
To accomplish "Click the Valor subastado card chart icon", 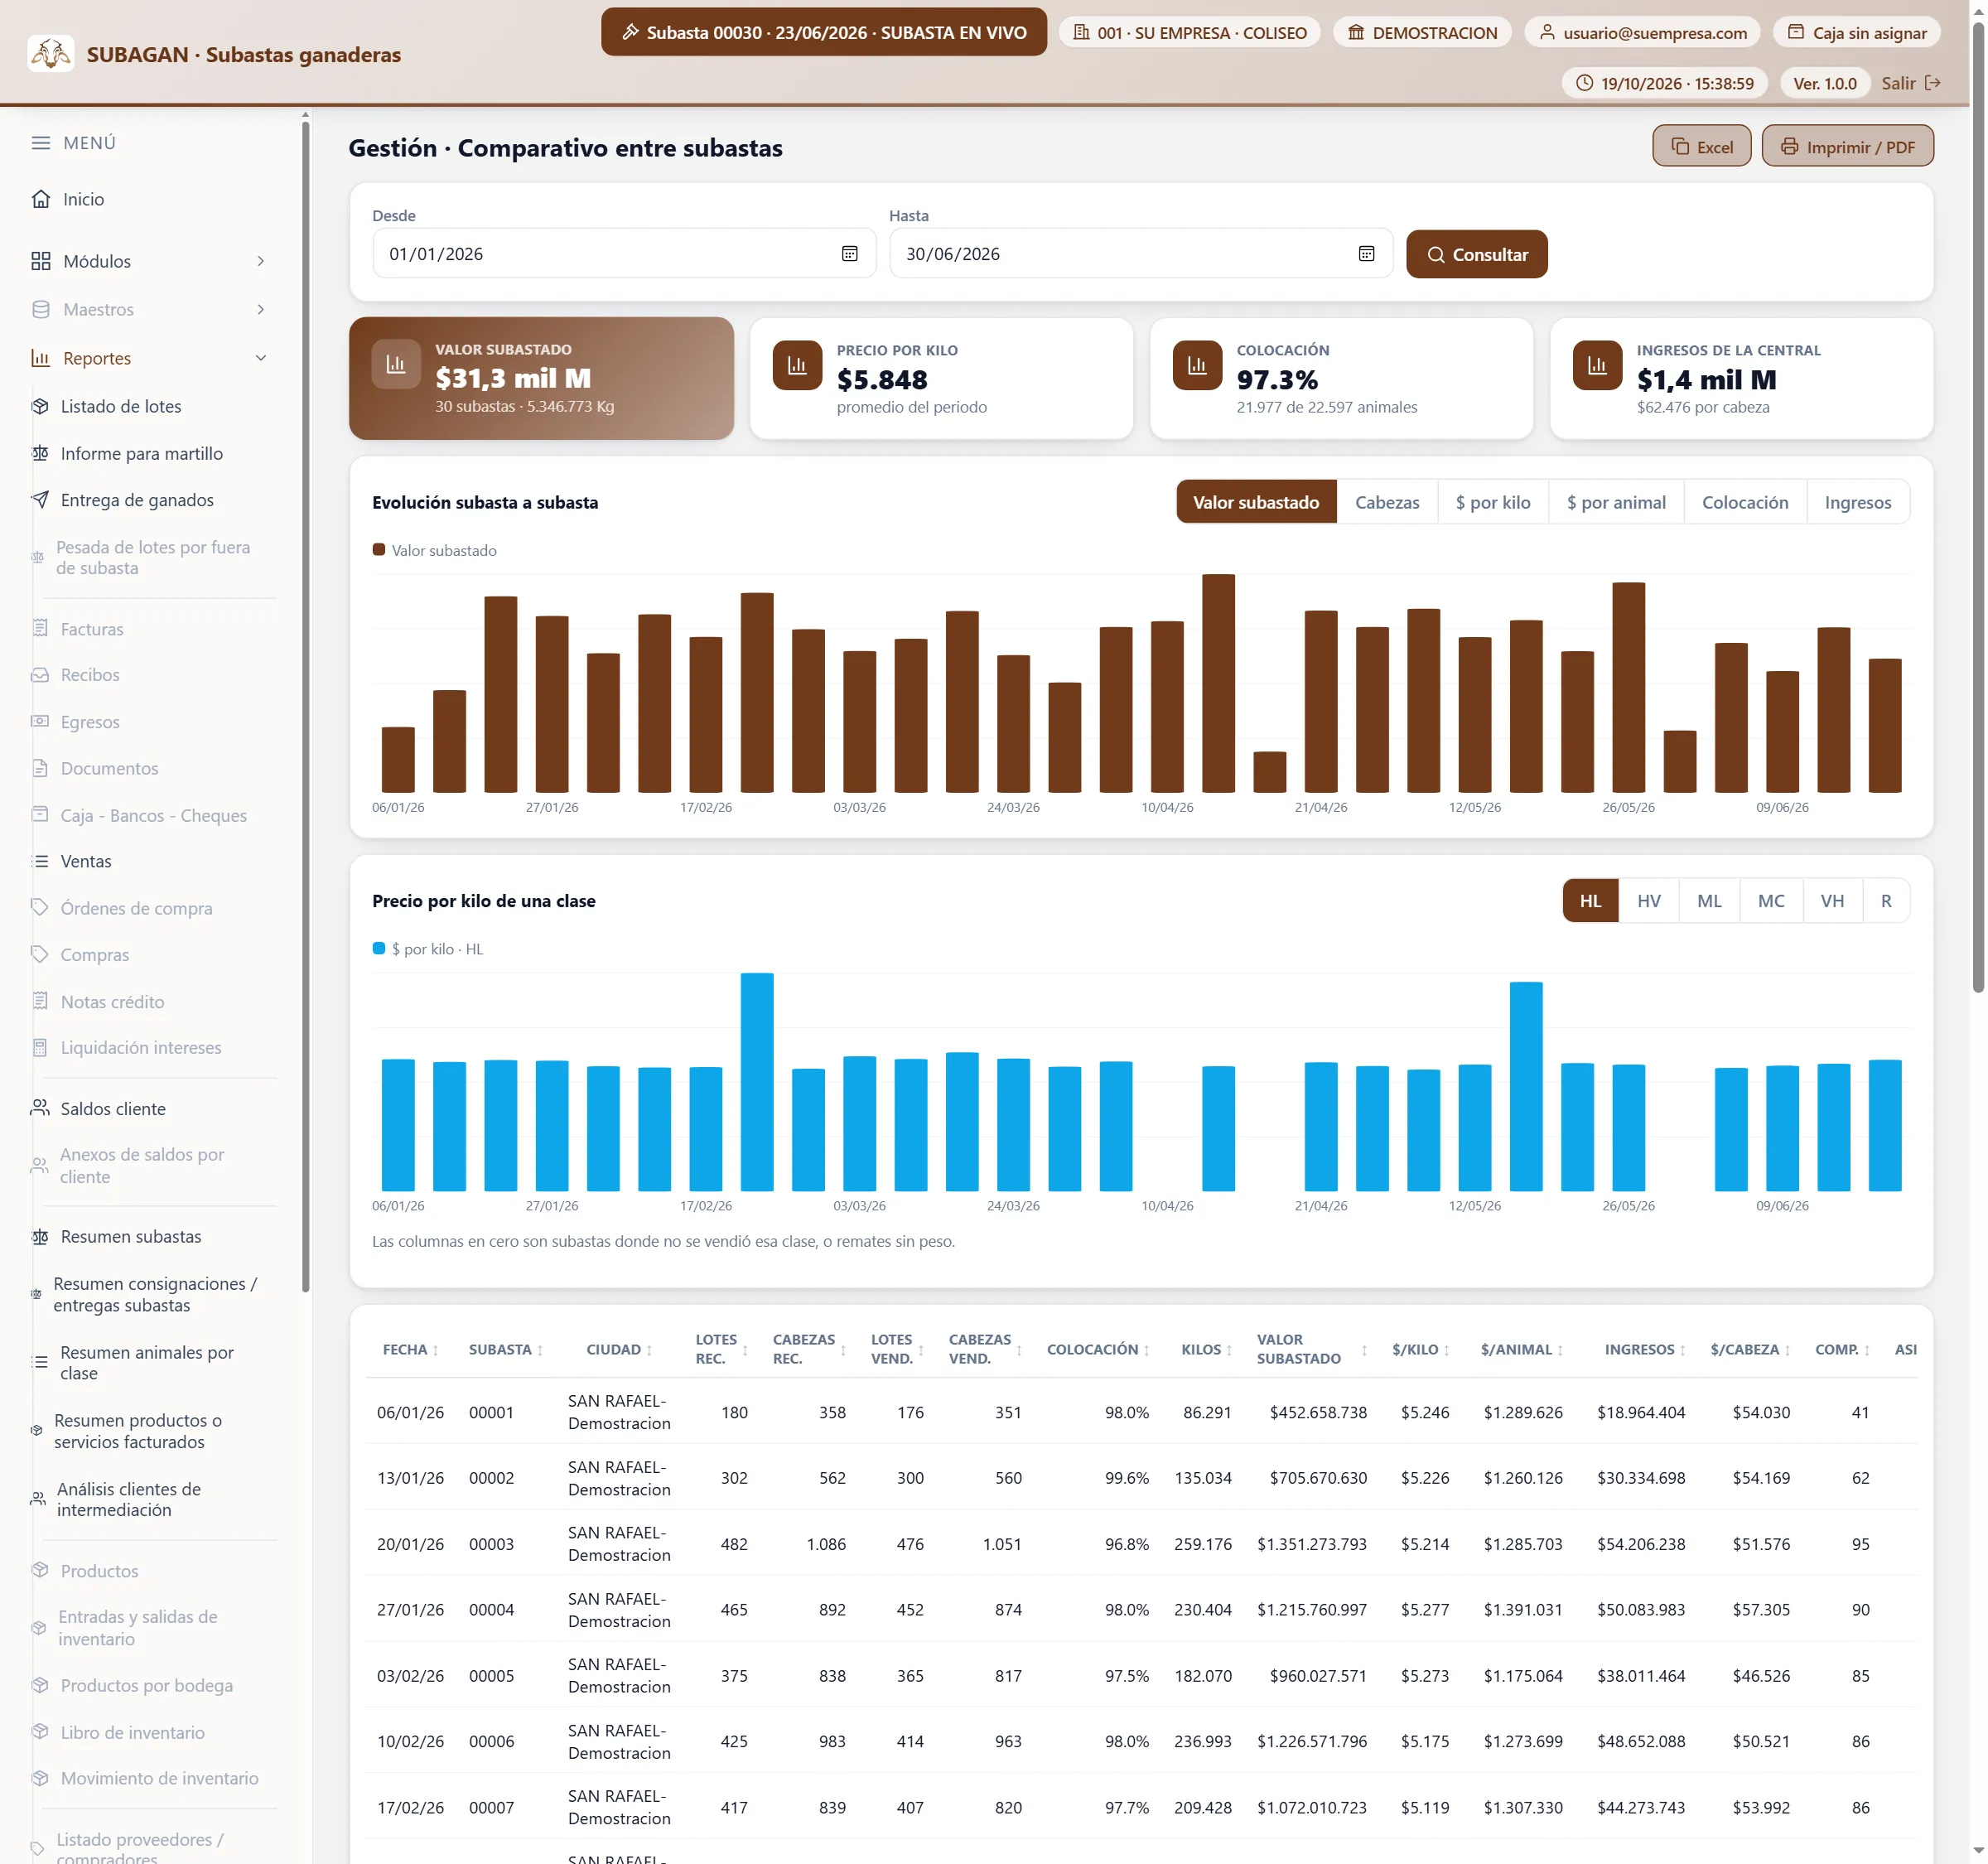I will pos(396,365).
